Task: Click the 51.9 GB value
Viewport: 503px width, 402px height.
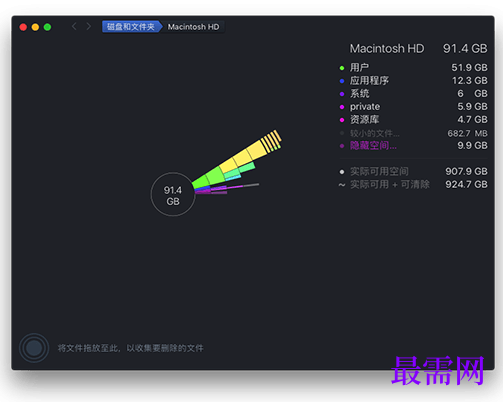Action: 469,68
